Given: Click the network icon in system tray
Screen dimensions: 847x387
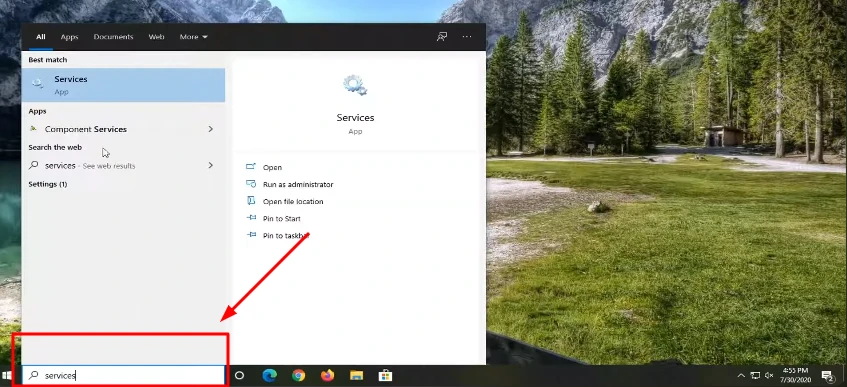Looking at the screenshot, I should pyautogui.click(x=755, y=376).
